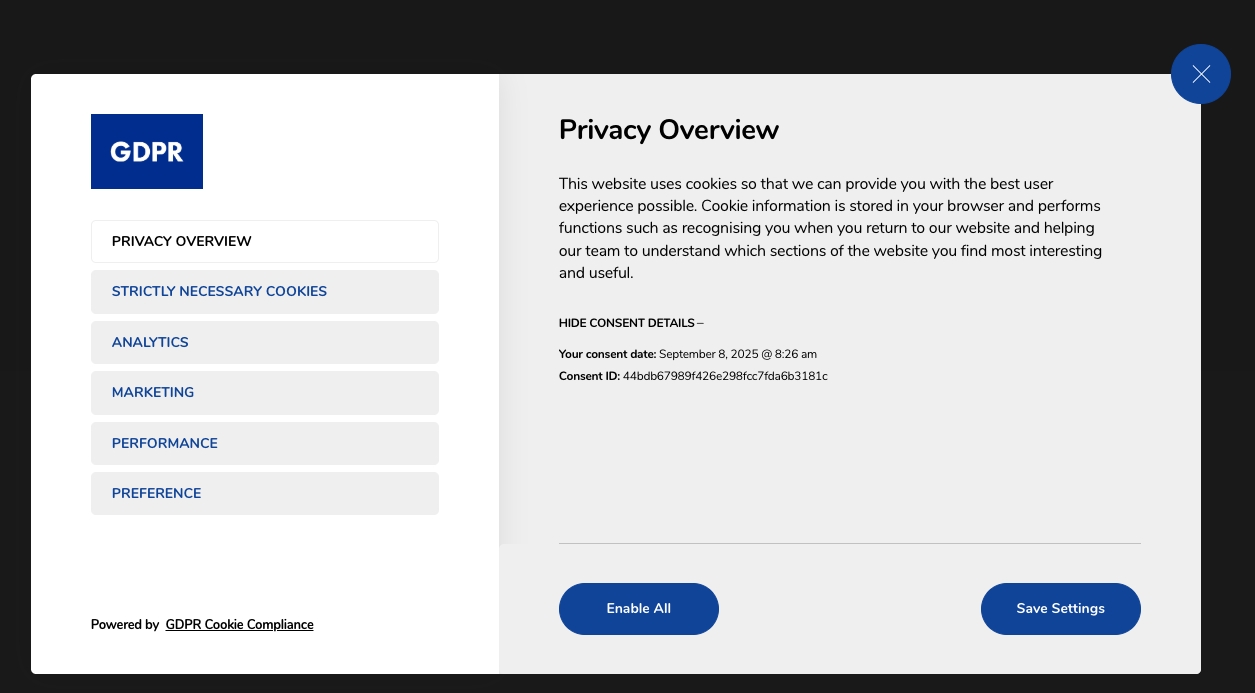Click the divider line above the buttons

tap(849, 544)
